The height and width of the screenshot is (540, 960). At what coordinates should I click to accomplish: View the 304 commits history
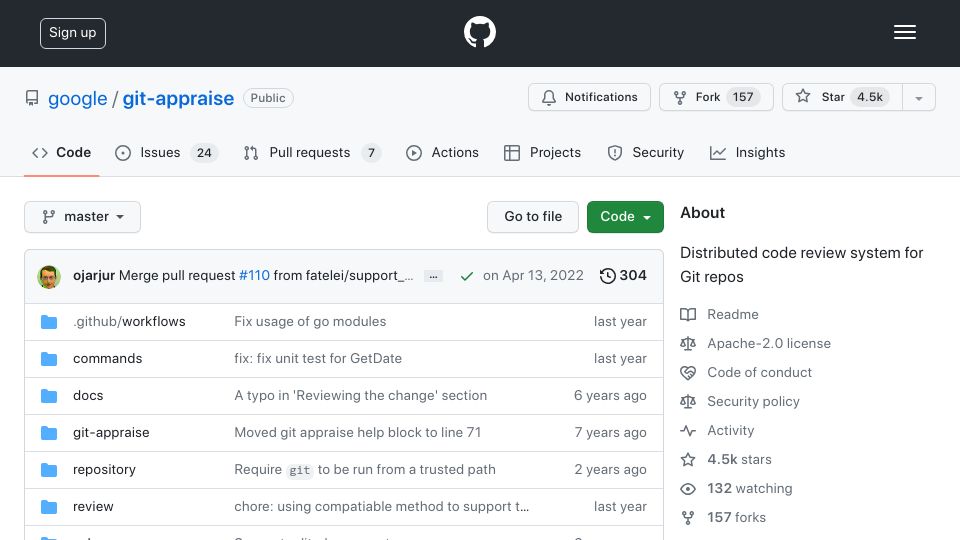[623, 276]
